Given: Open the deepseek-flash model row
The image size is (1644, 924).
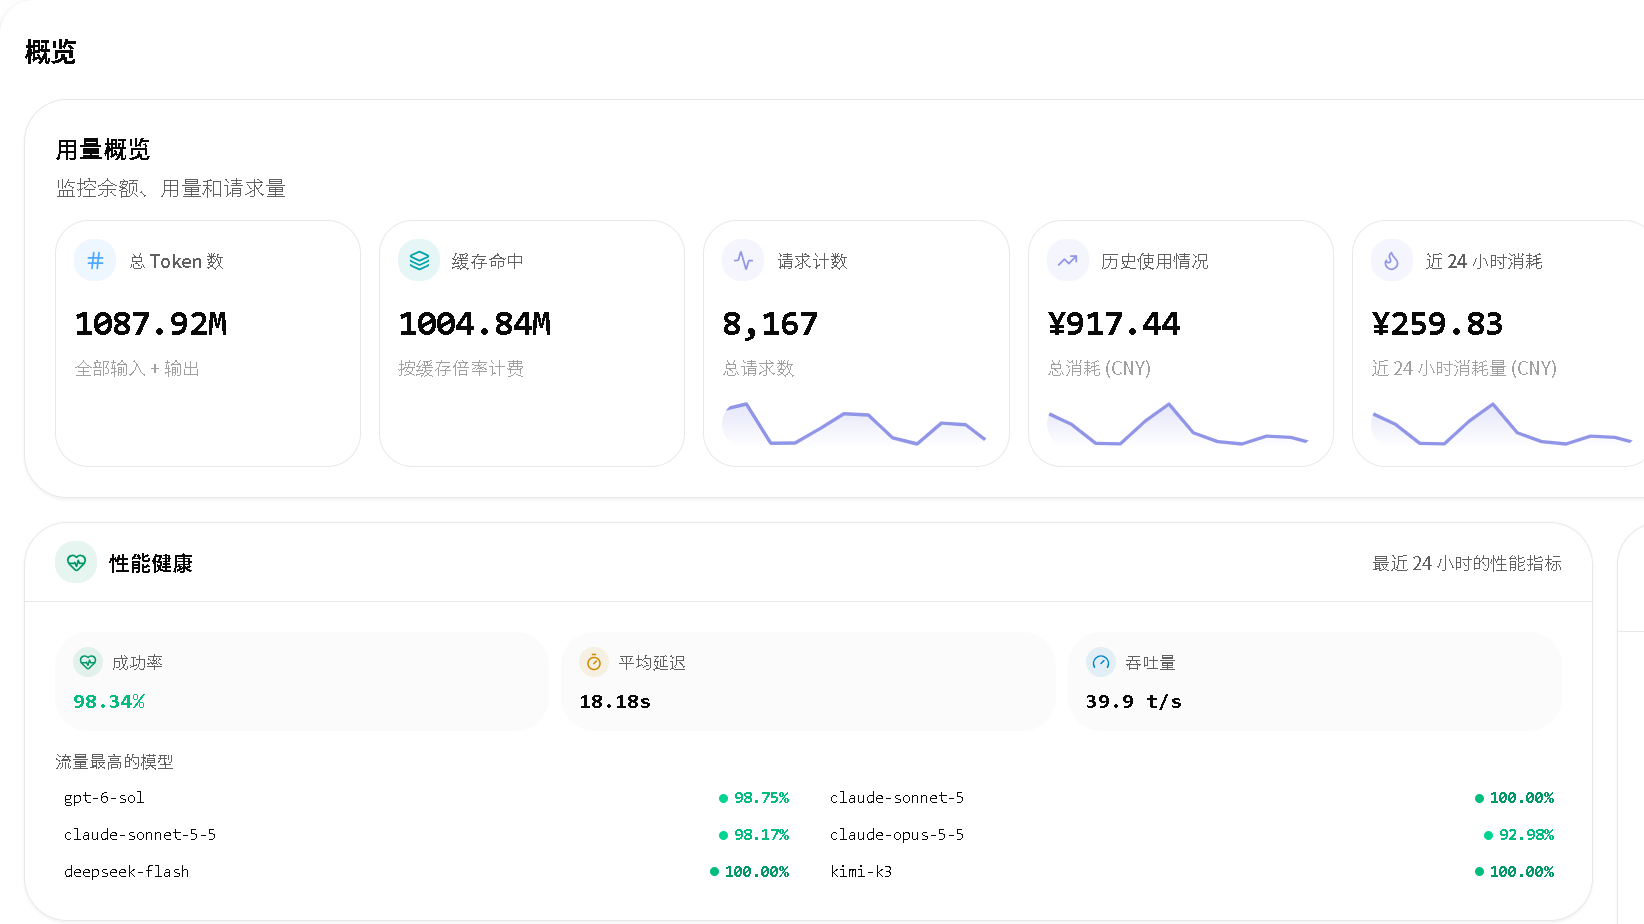Looking at the screenshot, I should pyautogui.click(x=426, y=872).
